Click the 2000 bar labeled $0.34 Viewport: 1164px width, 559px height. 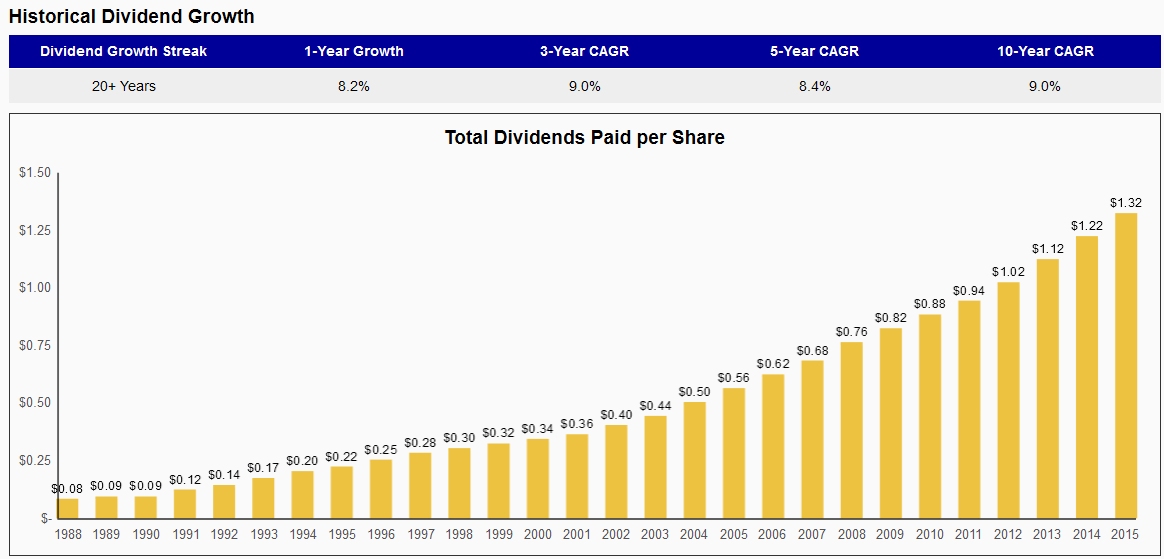click(x=538, y=478)
